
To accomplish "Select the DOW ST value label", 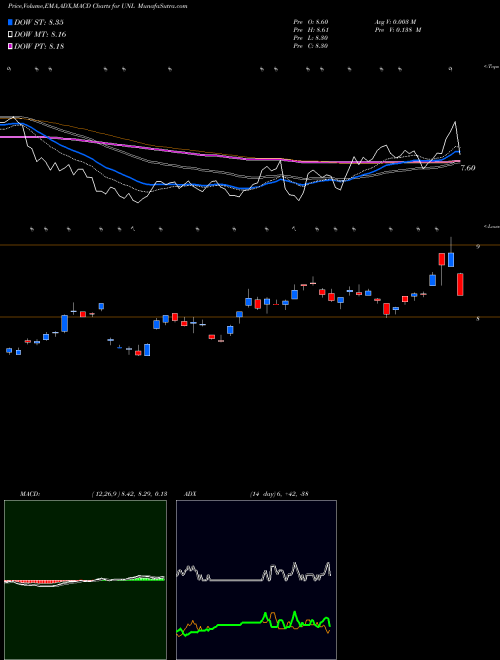I will pyautogui.click(x=39, y=22).
